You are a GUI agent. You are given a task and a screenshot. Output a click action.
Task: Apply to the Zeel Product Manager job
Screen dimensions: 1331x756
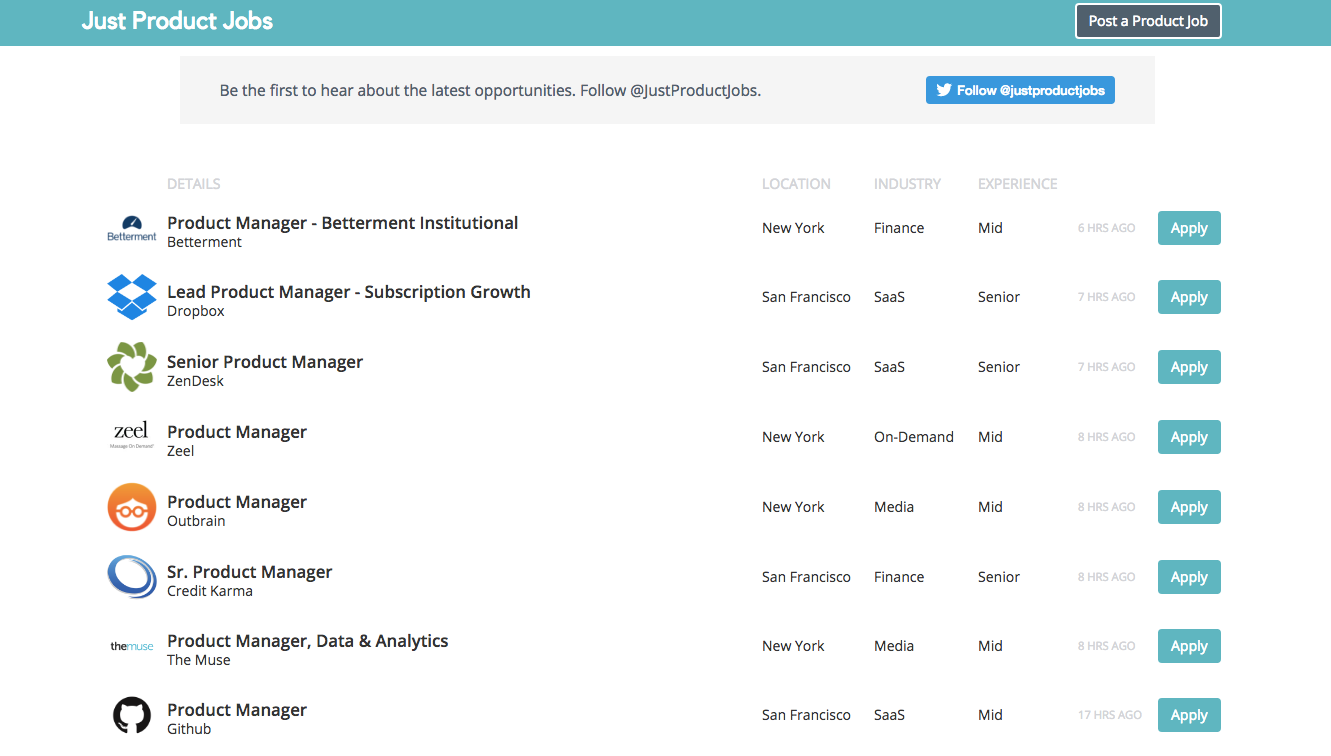[1189, 437]
